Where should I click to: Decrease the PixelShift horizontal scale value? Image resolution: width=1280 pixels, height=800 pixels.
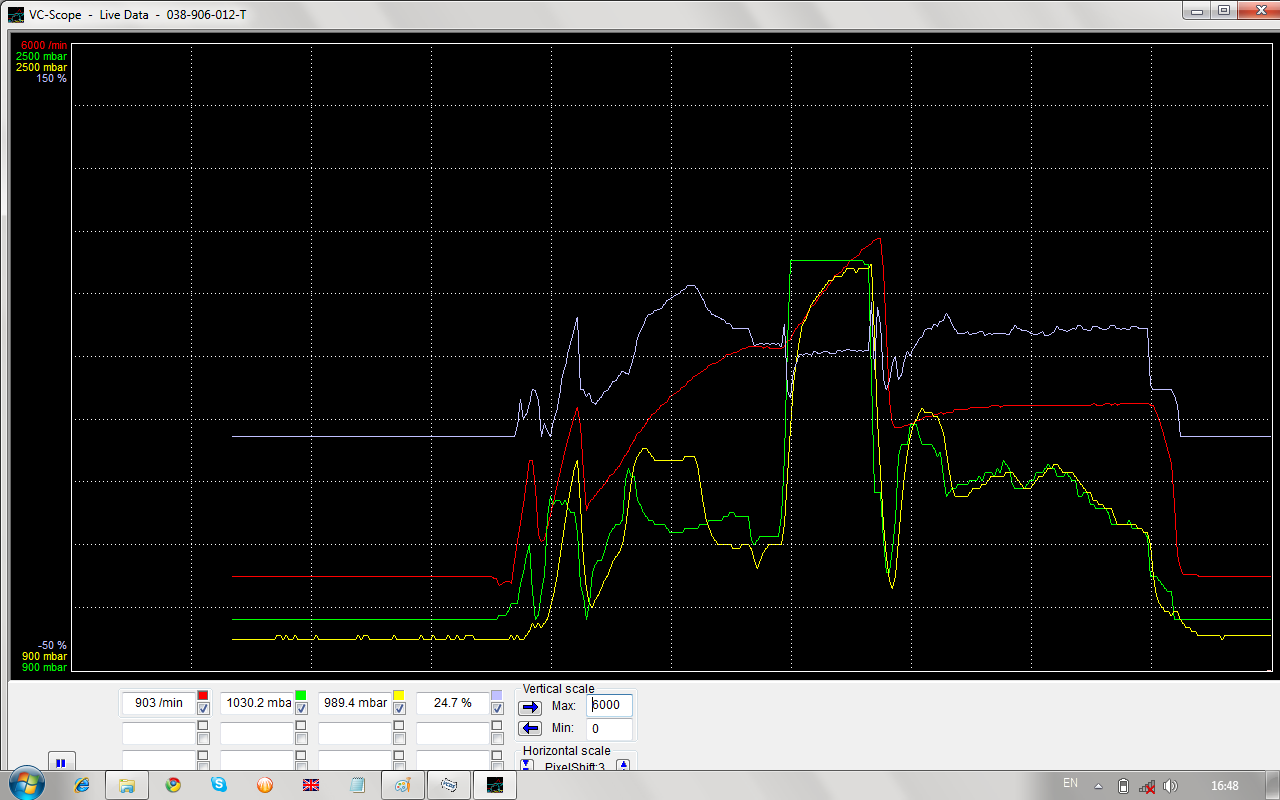click(x=528, y=765)
